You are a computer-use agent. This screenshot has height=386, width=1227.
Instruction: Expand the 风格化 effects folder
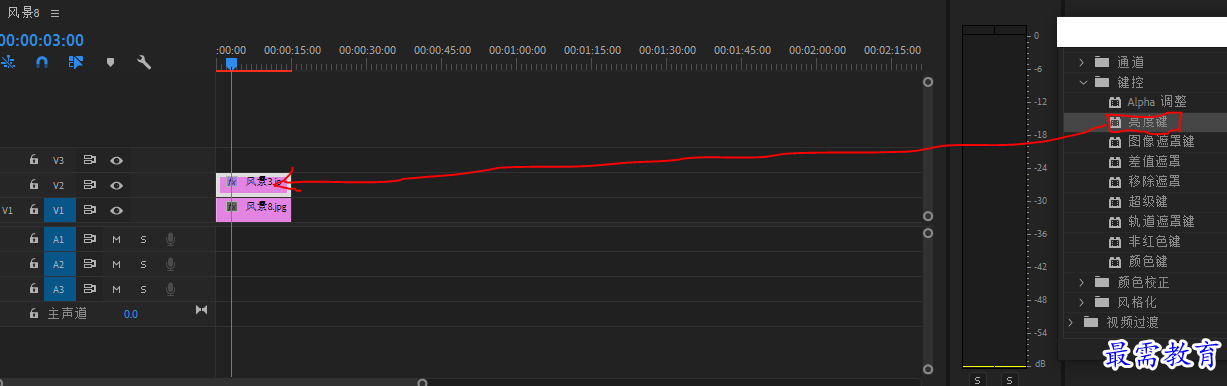1082,302
